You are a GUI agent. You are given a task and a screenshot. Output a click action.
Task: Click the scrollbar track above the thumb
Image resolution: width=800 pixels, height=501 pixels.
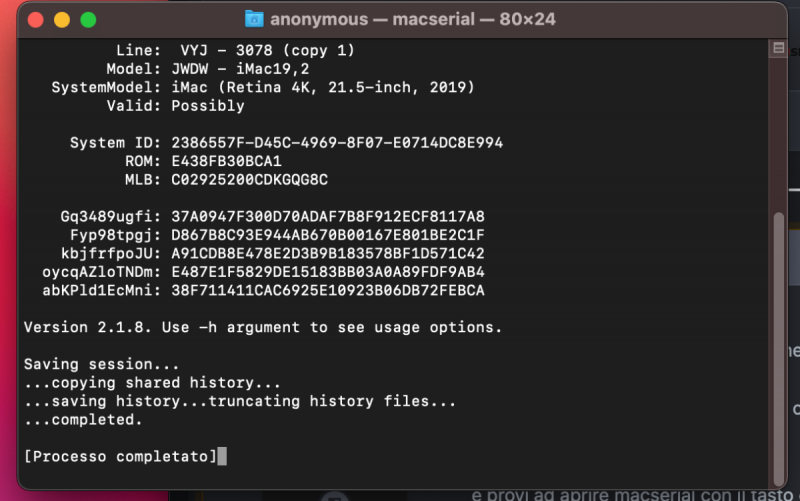pos(779,130)
